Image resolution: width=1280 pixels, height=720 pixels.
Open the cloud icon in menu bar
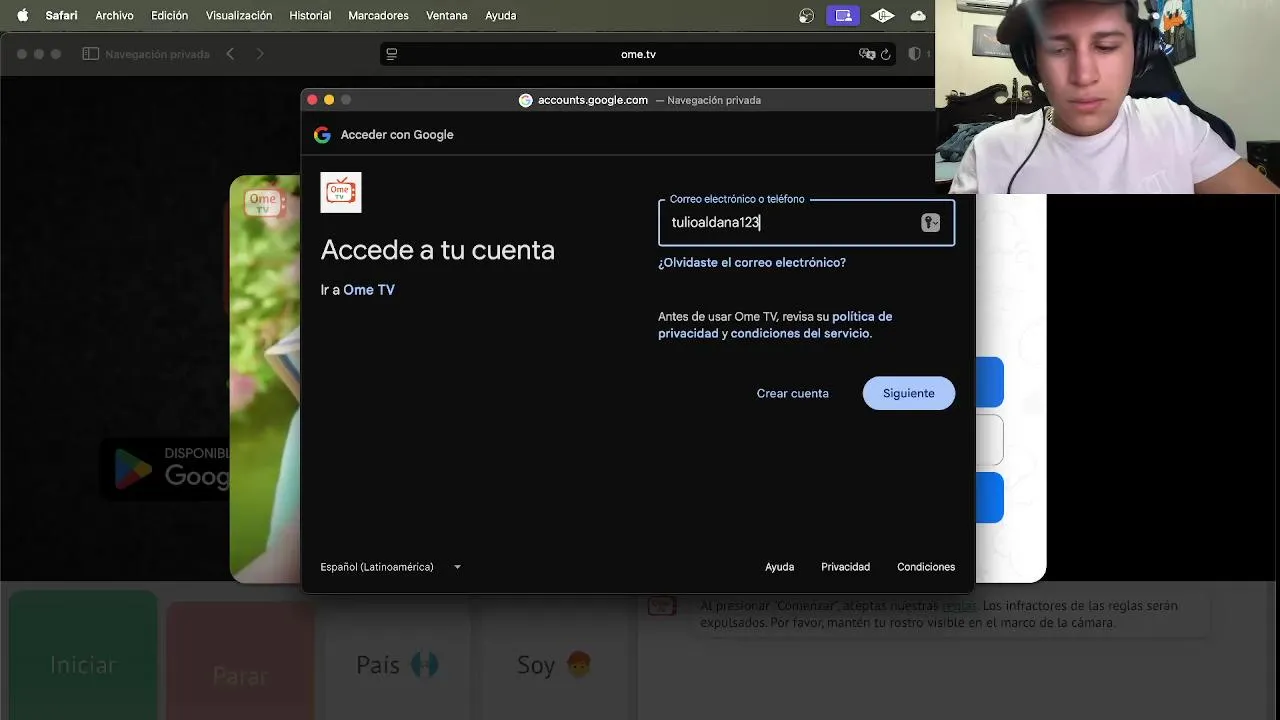click(x=918, y=15)
